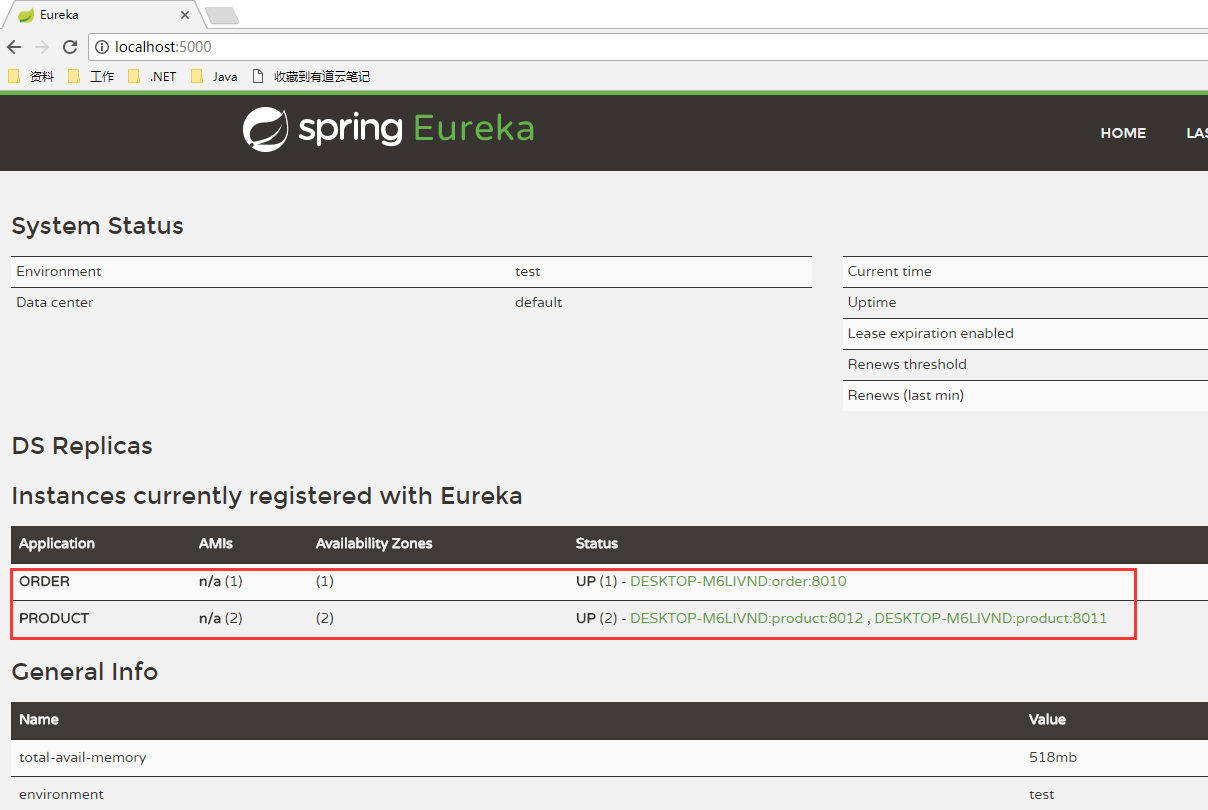The height and width of the screenshot is (810, 1208).
Task: Click the 'Instances currently registered with Eureka' heading
Action: 267,496
